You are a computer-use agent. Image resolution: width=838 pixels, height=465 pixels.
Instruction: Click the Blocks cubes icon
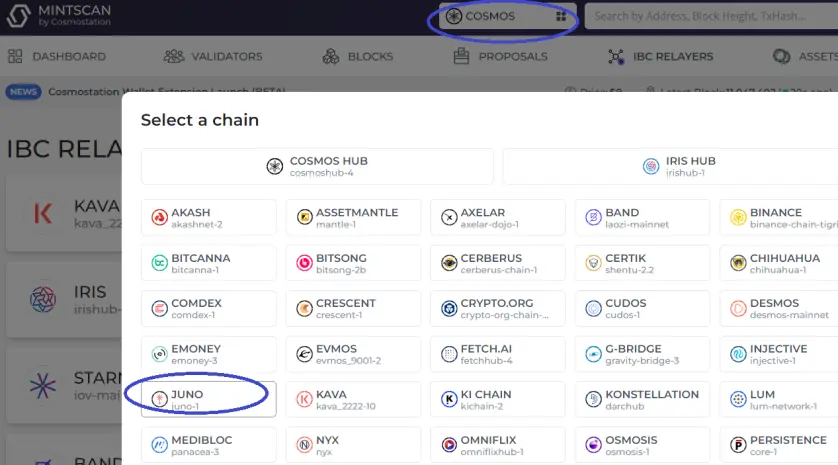tap(331, 56)
